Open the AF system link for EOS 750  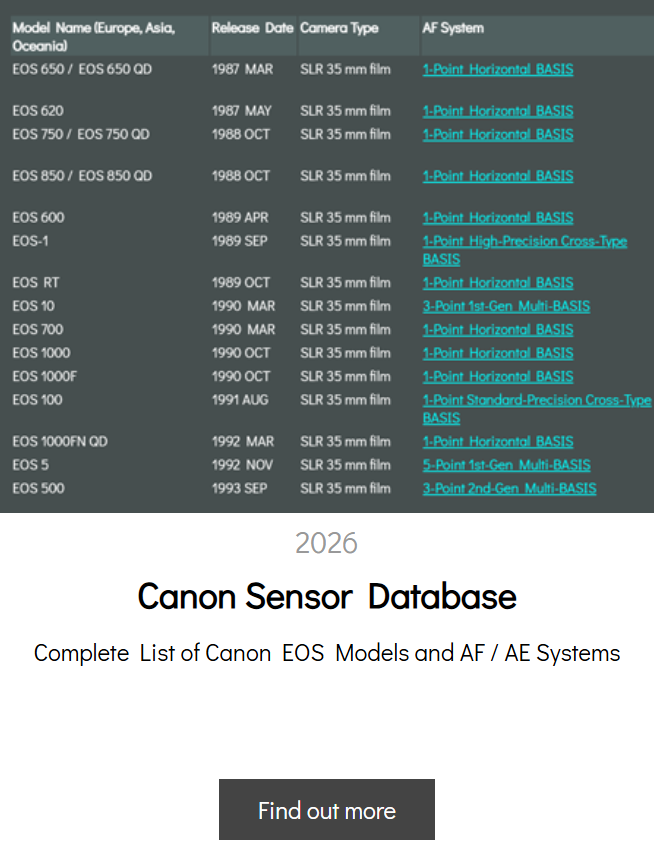[498, 134]
